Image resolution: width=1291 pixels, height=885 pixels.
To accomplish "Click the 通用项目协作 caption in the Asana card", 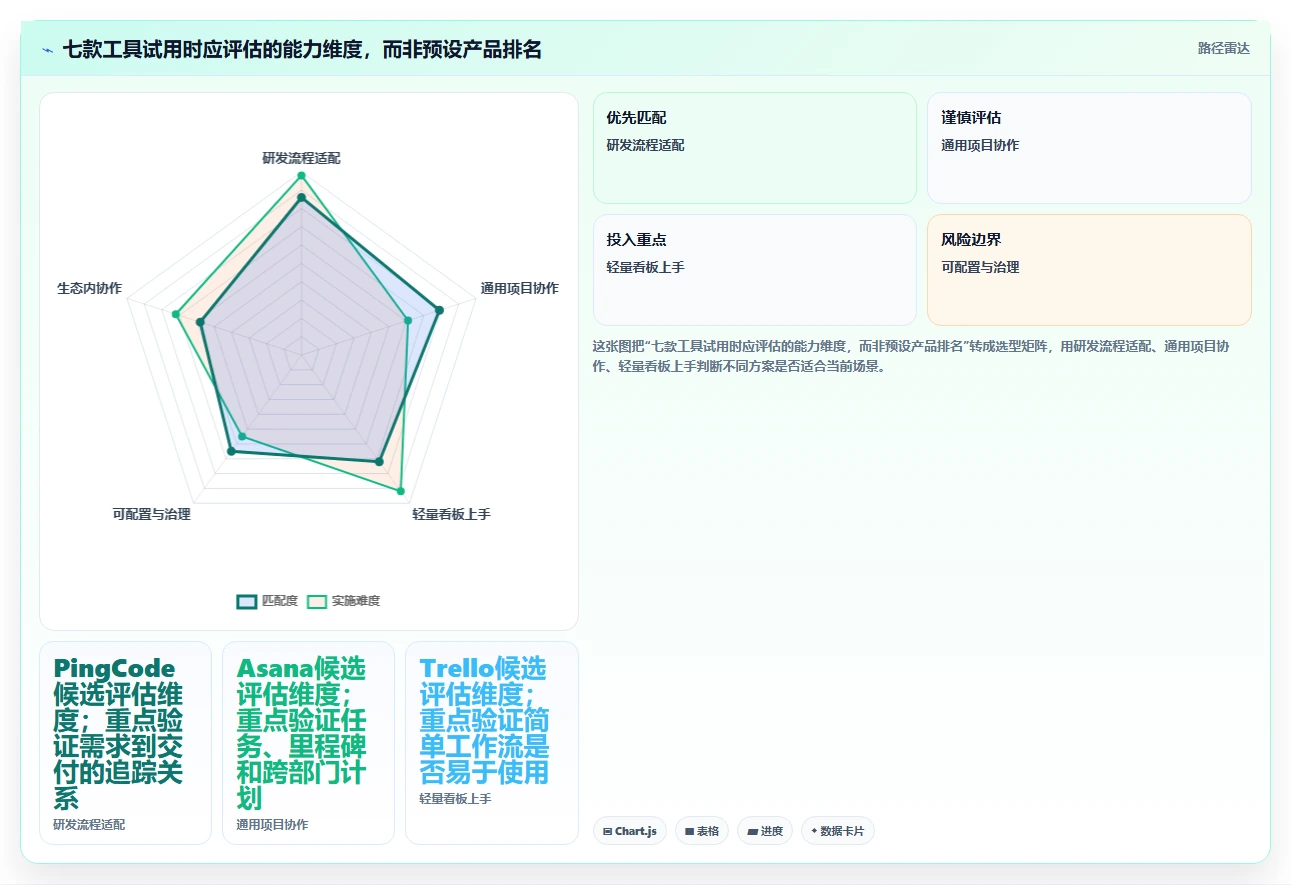I will pos(272,825).
